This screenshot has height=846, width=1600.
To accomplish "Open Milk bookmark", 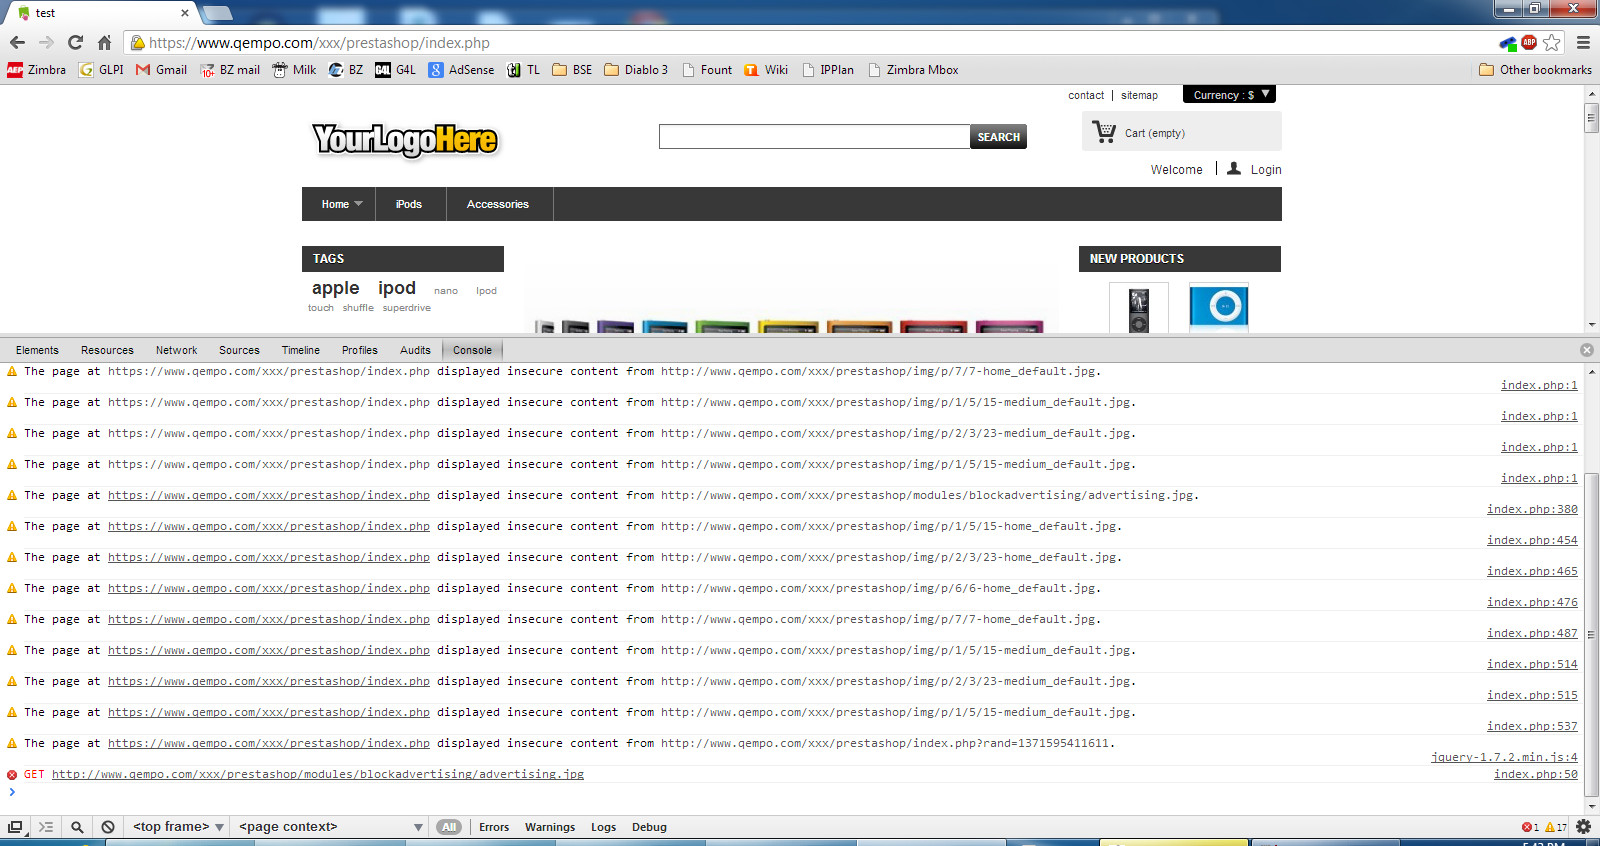I will coord(294,70).
